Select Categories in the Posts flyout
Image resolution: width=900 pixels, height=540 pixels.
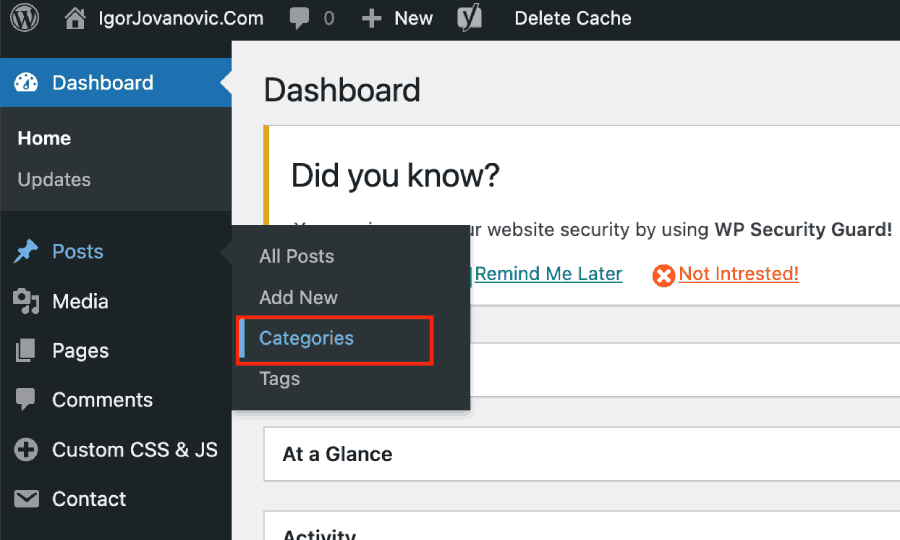click(x=306, y=338)
